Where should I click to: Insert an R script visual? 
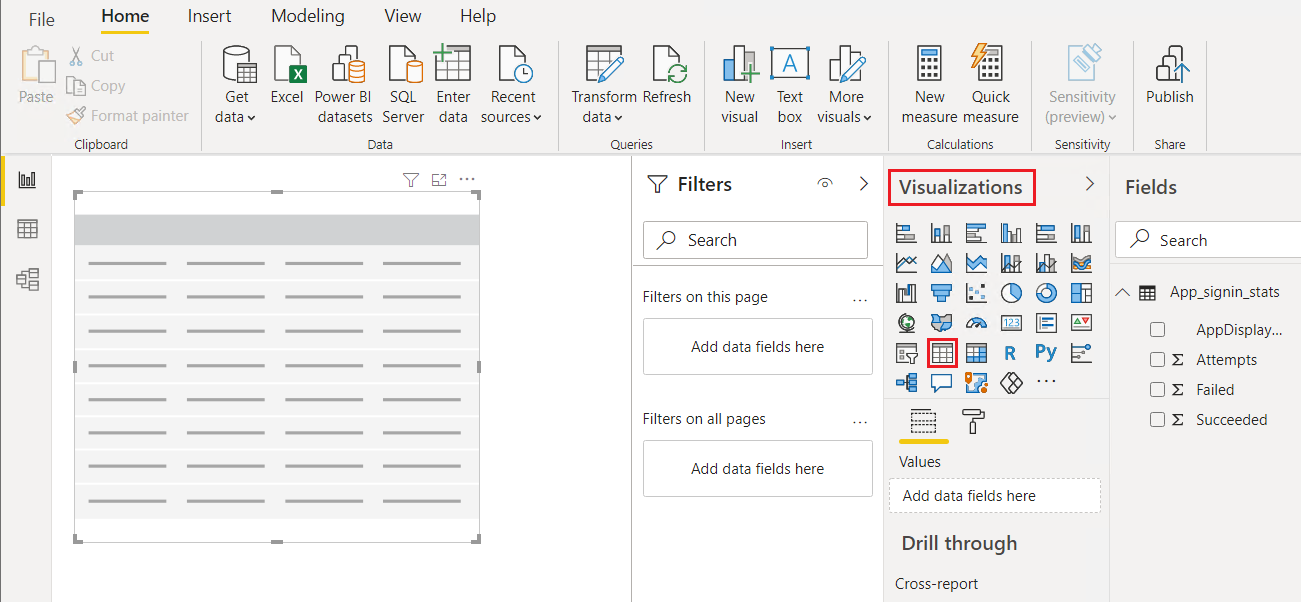(x=1011, y=352)
